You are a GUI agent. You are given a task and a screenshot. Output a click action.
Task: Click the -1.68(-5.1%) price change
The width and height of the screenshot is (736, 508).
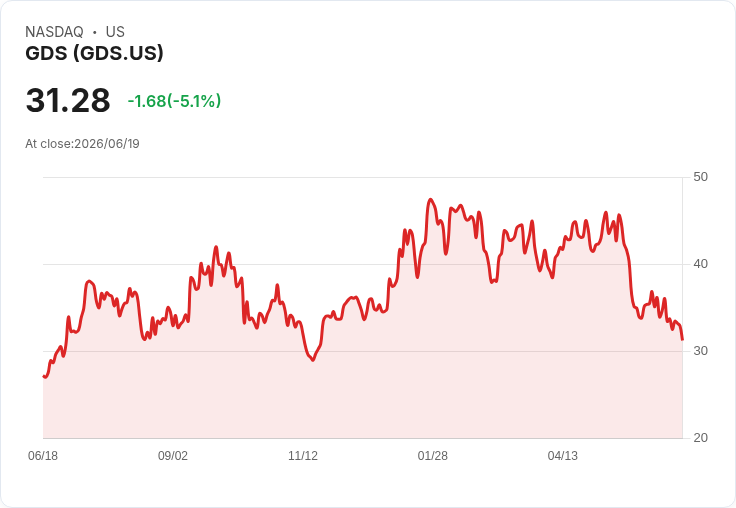tap(174, 101)
